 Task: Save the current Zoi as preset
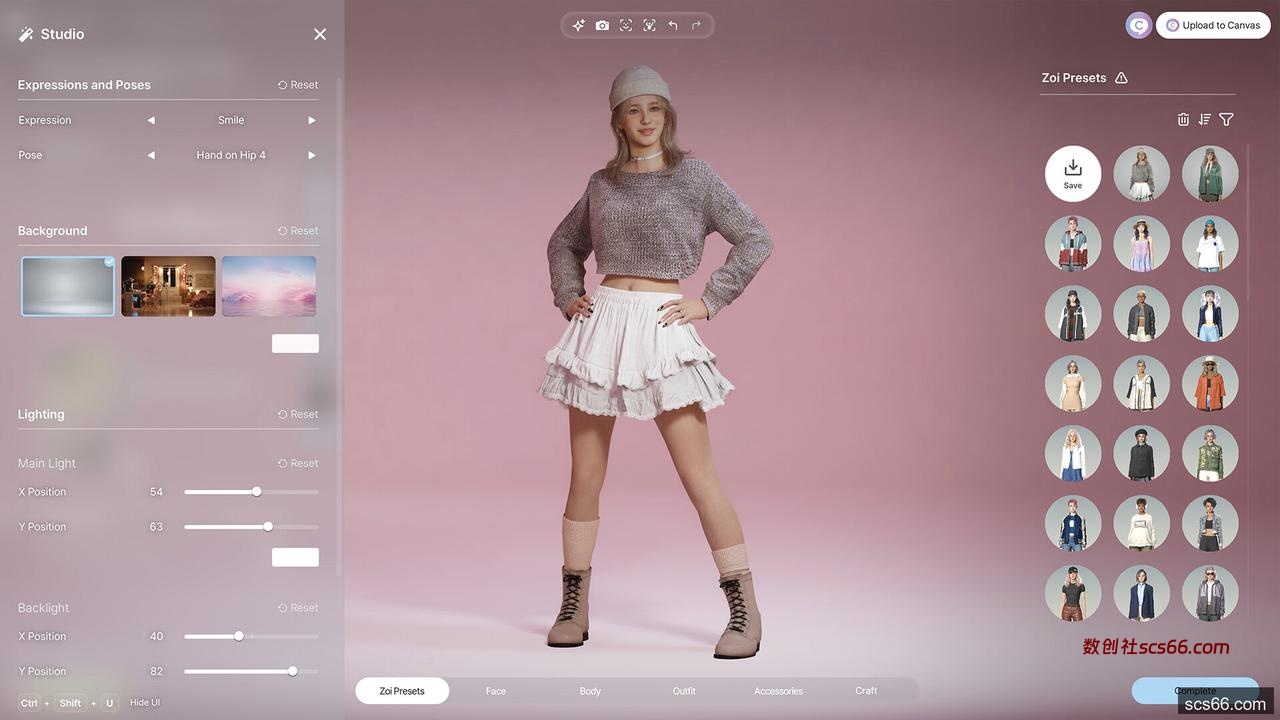coord(1073,173)
